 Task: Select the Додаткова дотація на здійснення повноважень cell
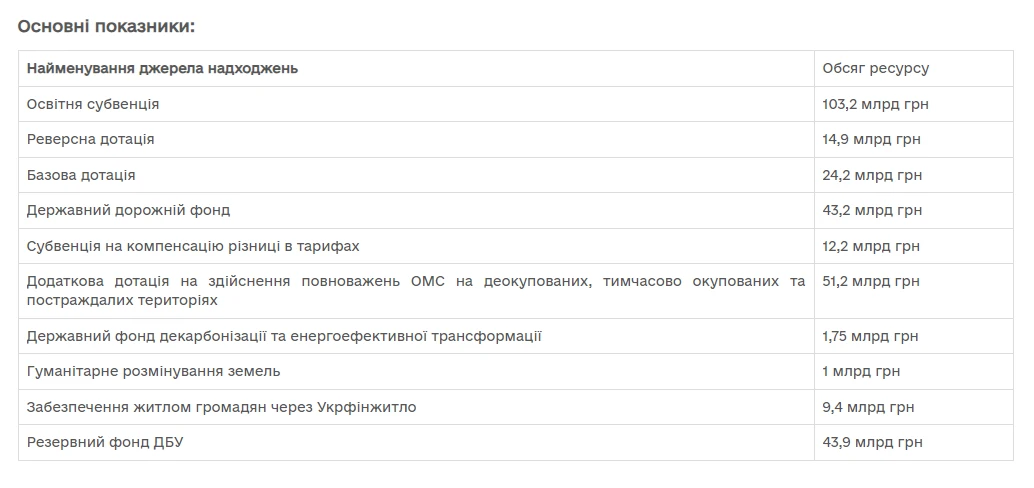[416, 291]
